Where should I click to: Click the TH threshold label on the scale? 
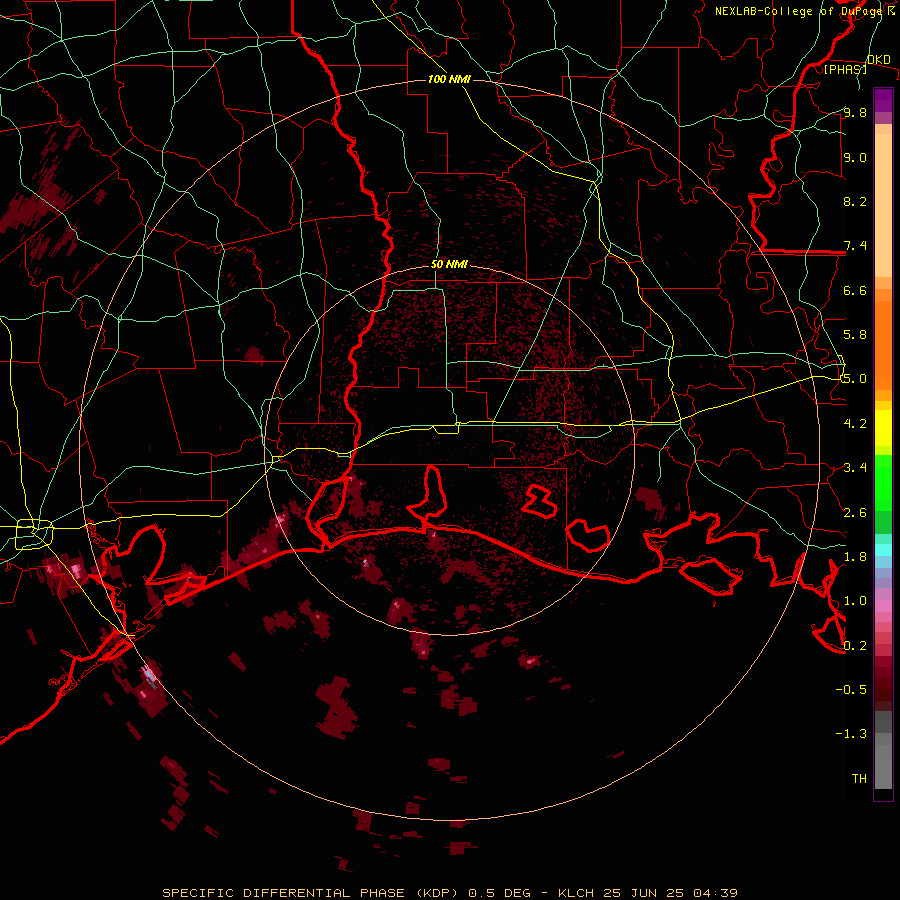pyautogui.click(x=859, y=779)
